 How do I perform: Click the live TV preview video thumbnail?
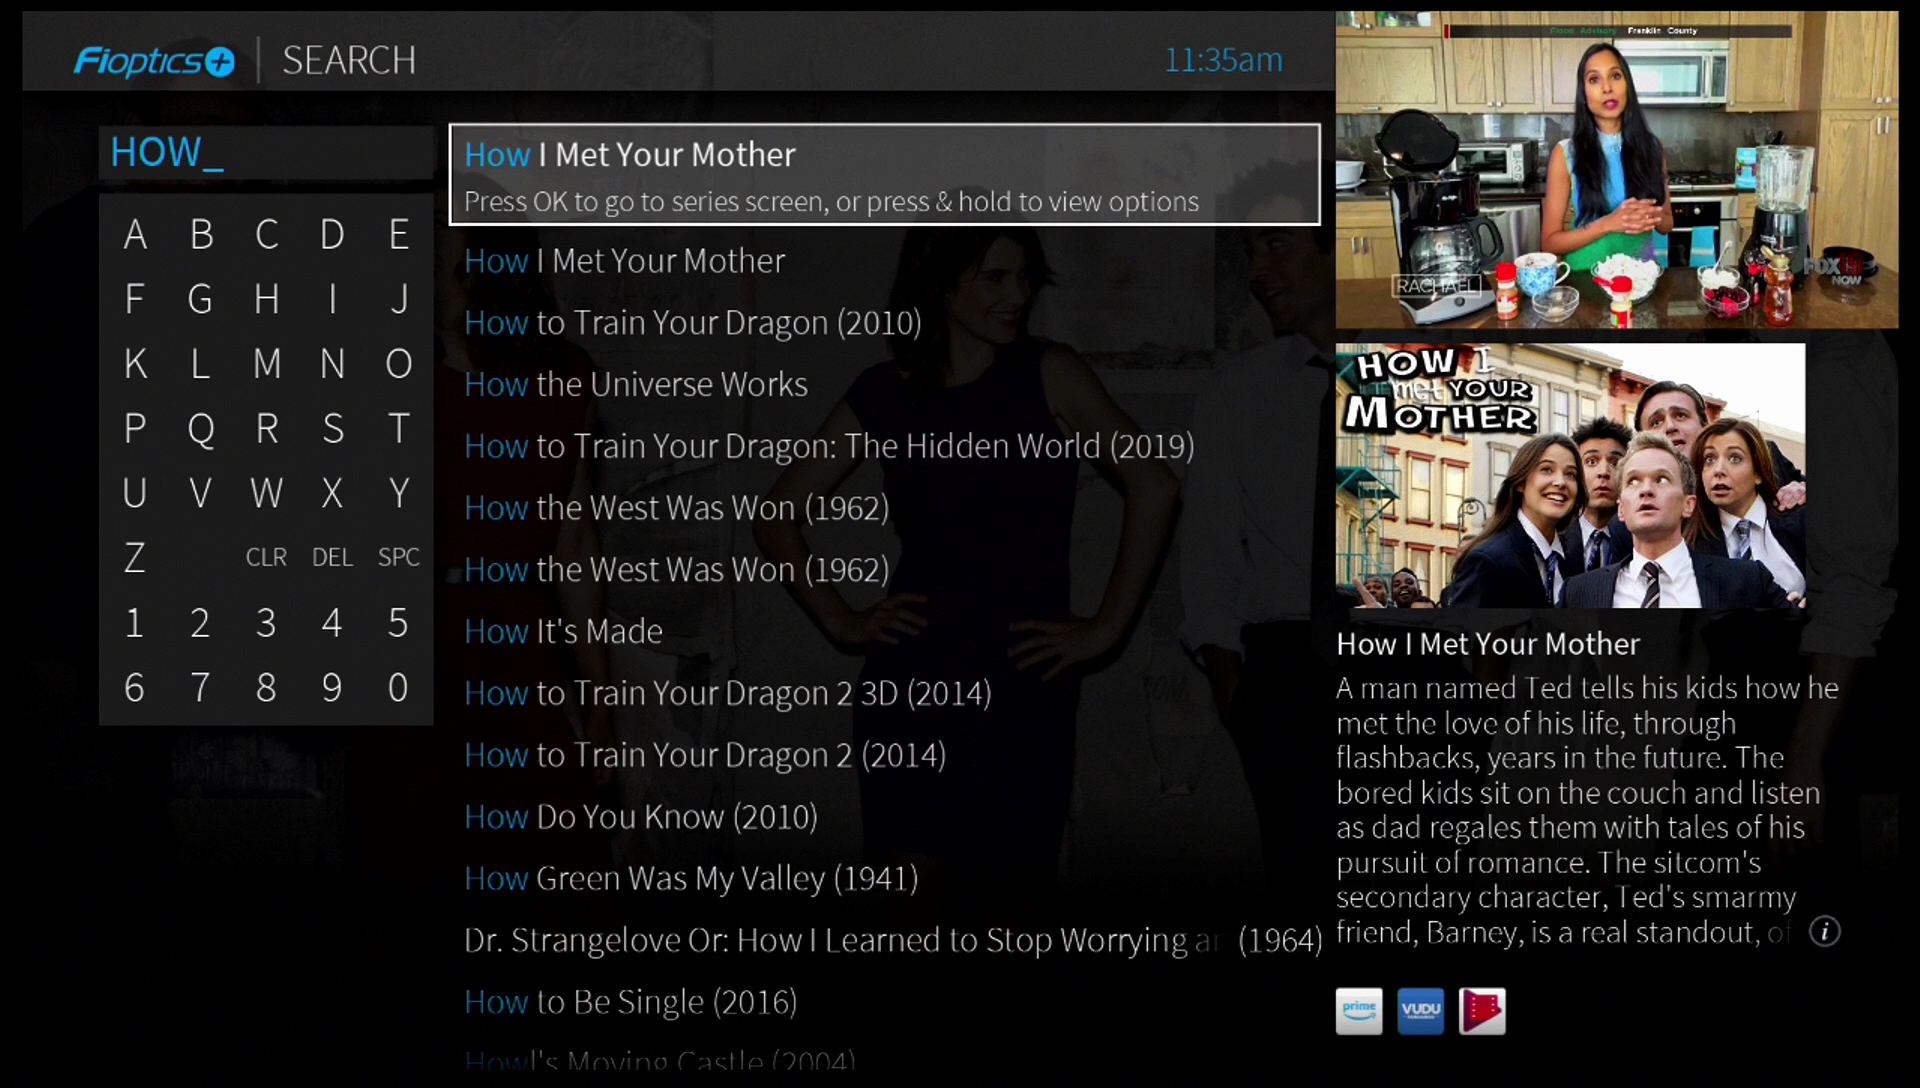tap(1617, 170)
